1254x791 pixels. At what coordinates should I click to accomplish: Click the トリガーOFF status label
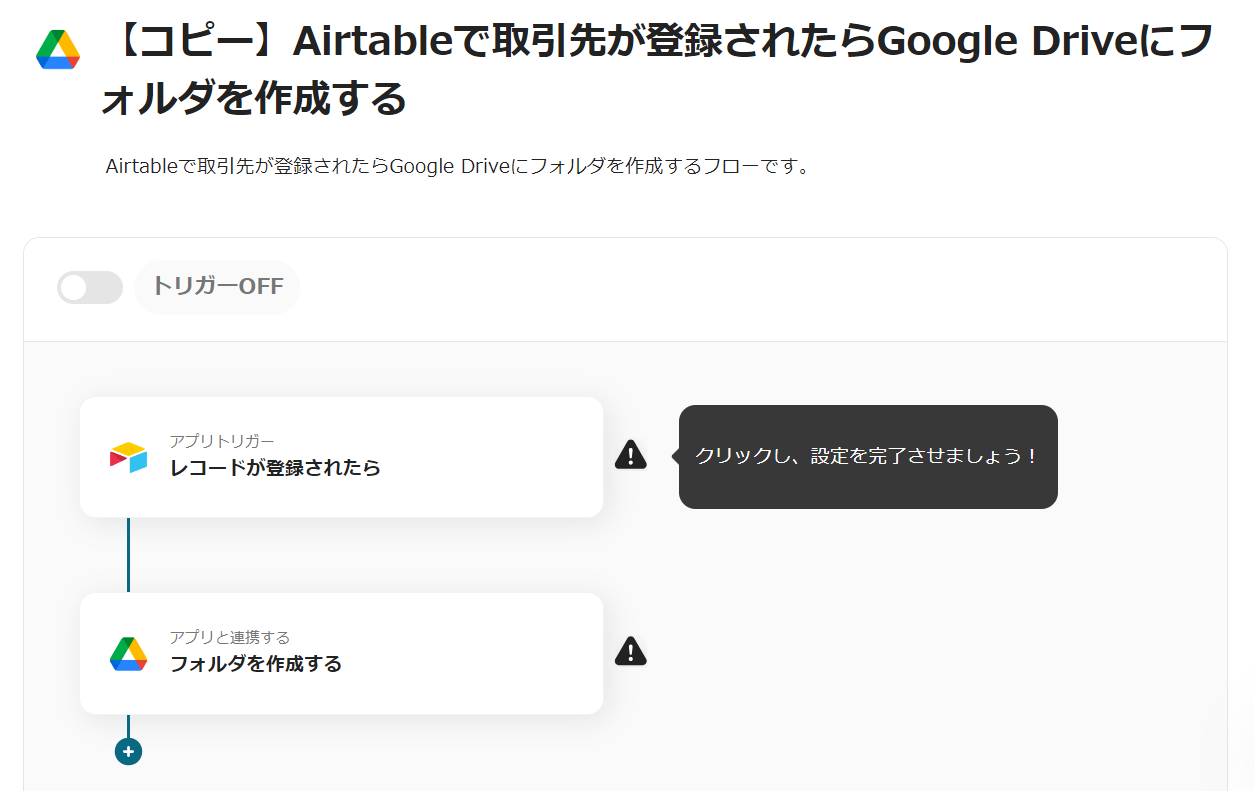(217, 287)
